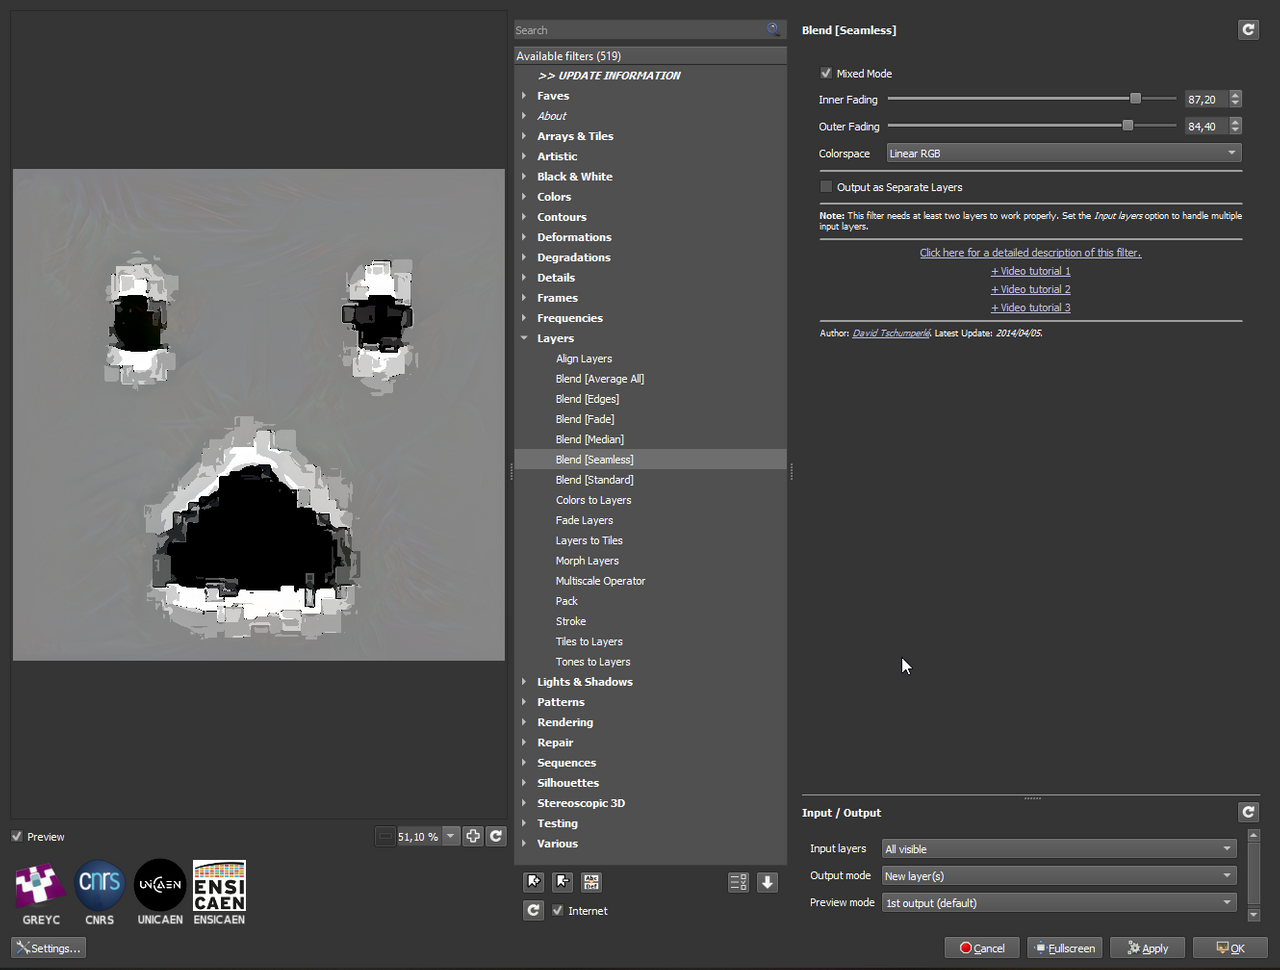Image resolution: width=1280 pixels, height=970 pixels.
Task: Expand the Stereoscopic 3D category
Action: point(524,803)
